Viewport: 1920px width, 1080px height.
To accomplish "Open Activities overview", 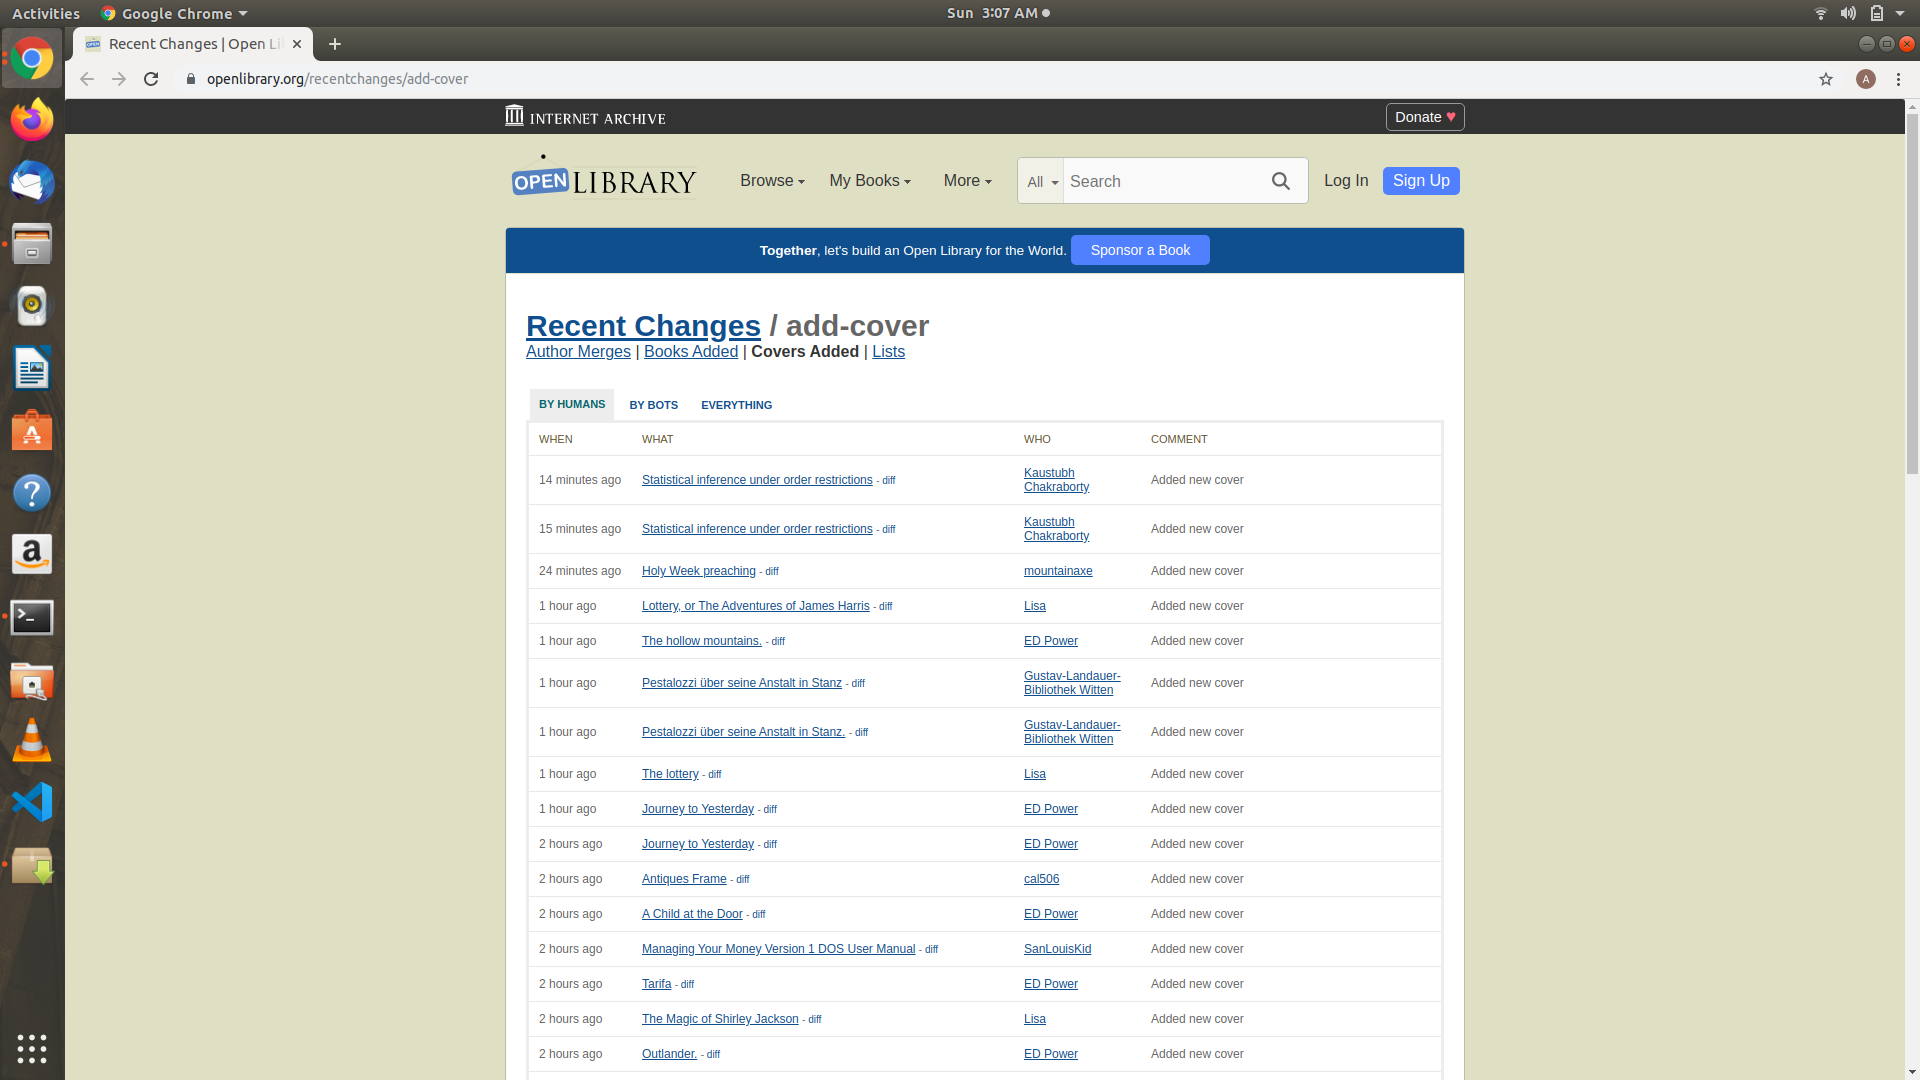I will point(46,13).
